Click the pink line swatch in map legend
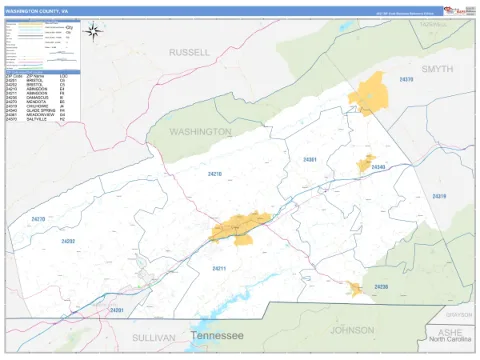 coord(31,62)
